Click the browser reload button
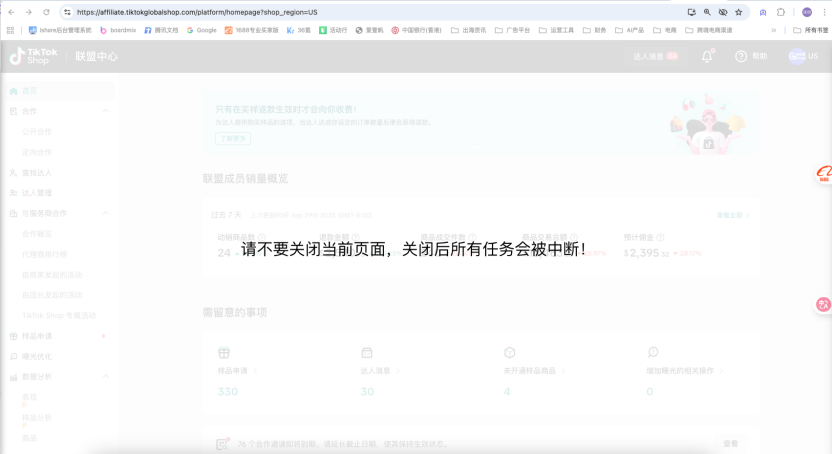This screenshot has width=832, height=454. click(46, 12)
